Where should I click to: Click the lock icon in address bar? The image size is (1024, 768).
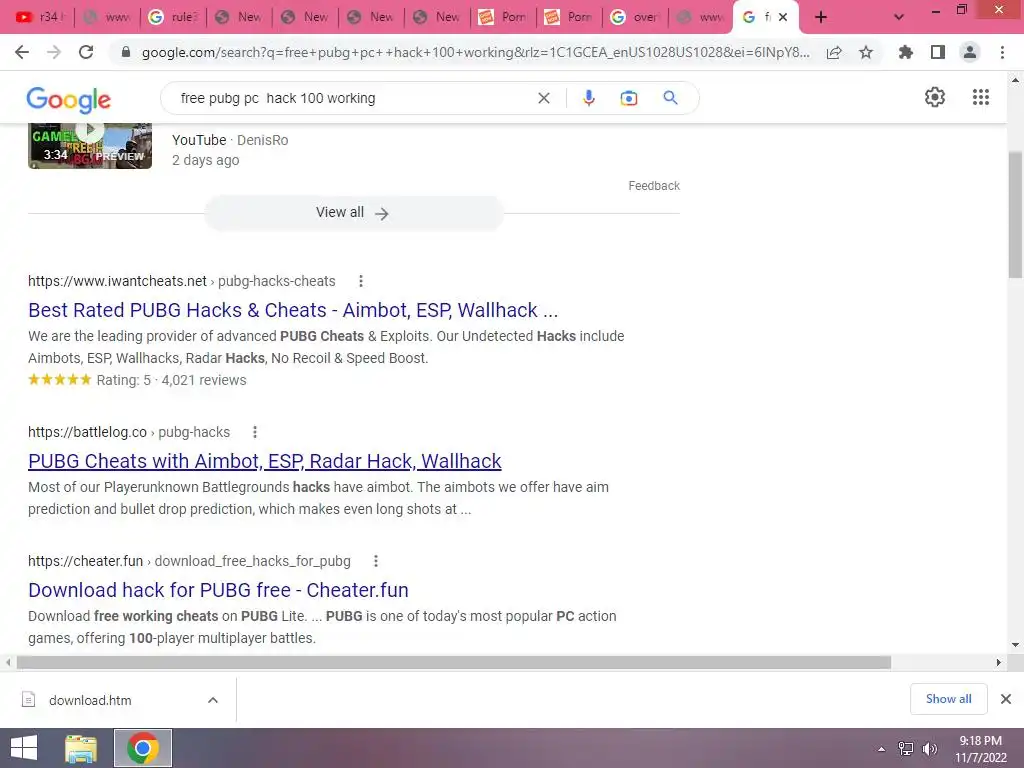[126, 52]
